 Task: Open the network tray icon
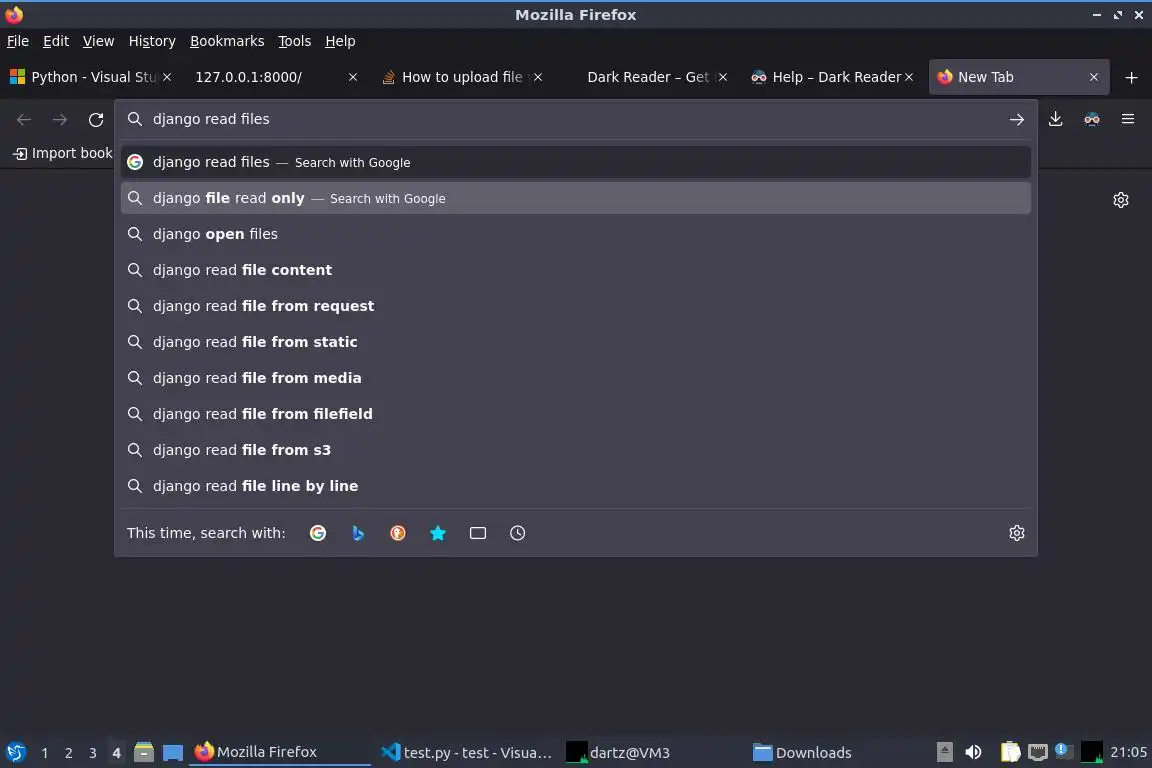coord(1037,752)
